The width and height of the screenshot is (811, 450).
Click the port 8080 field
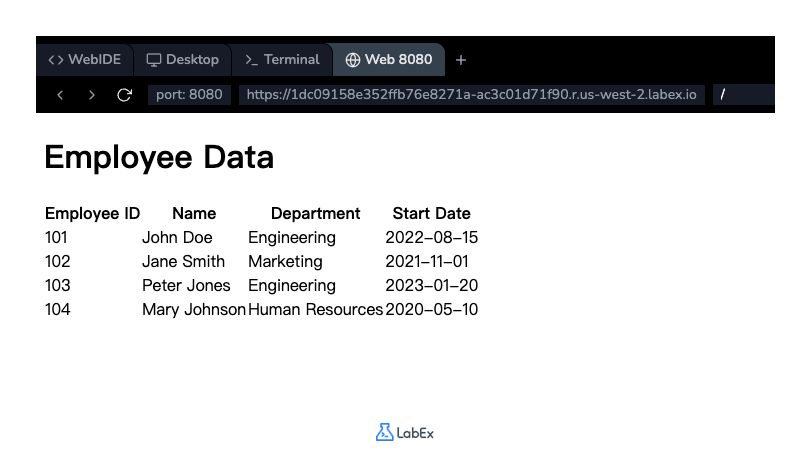click(189, 95)
